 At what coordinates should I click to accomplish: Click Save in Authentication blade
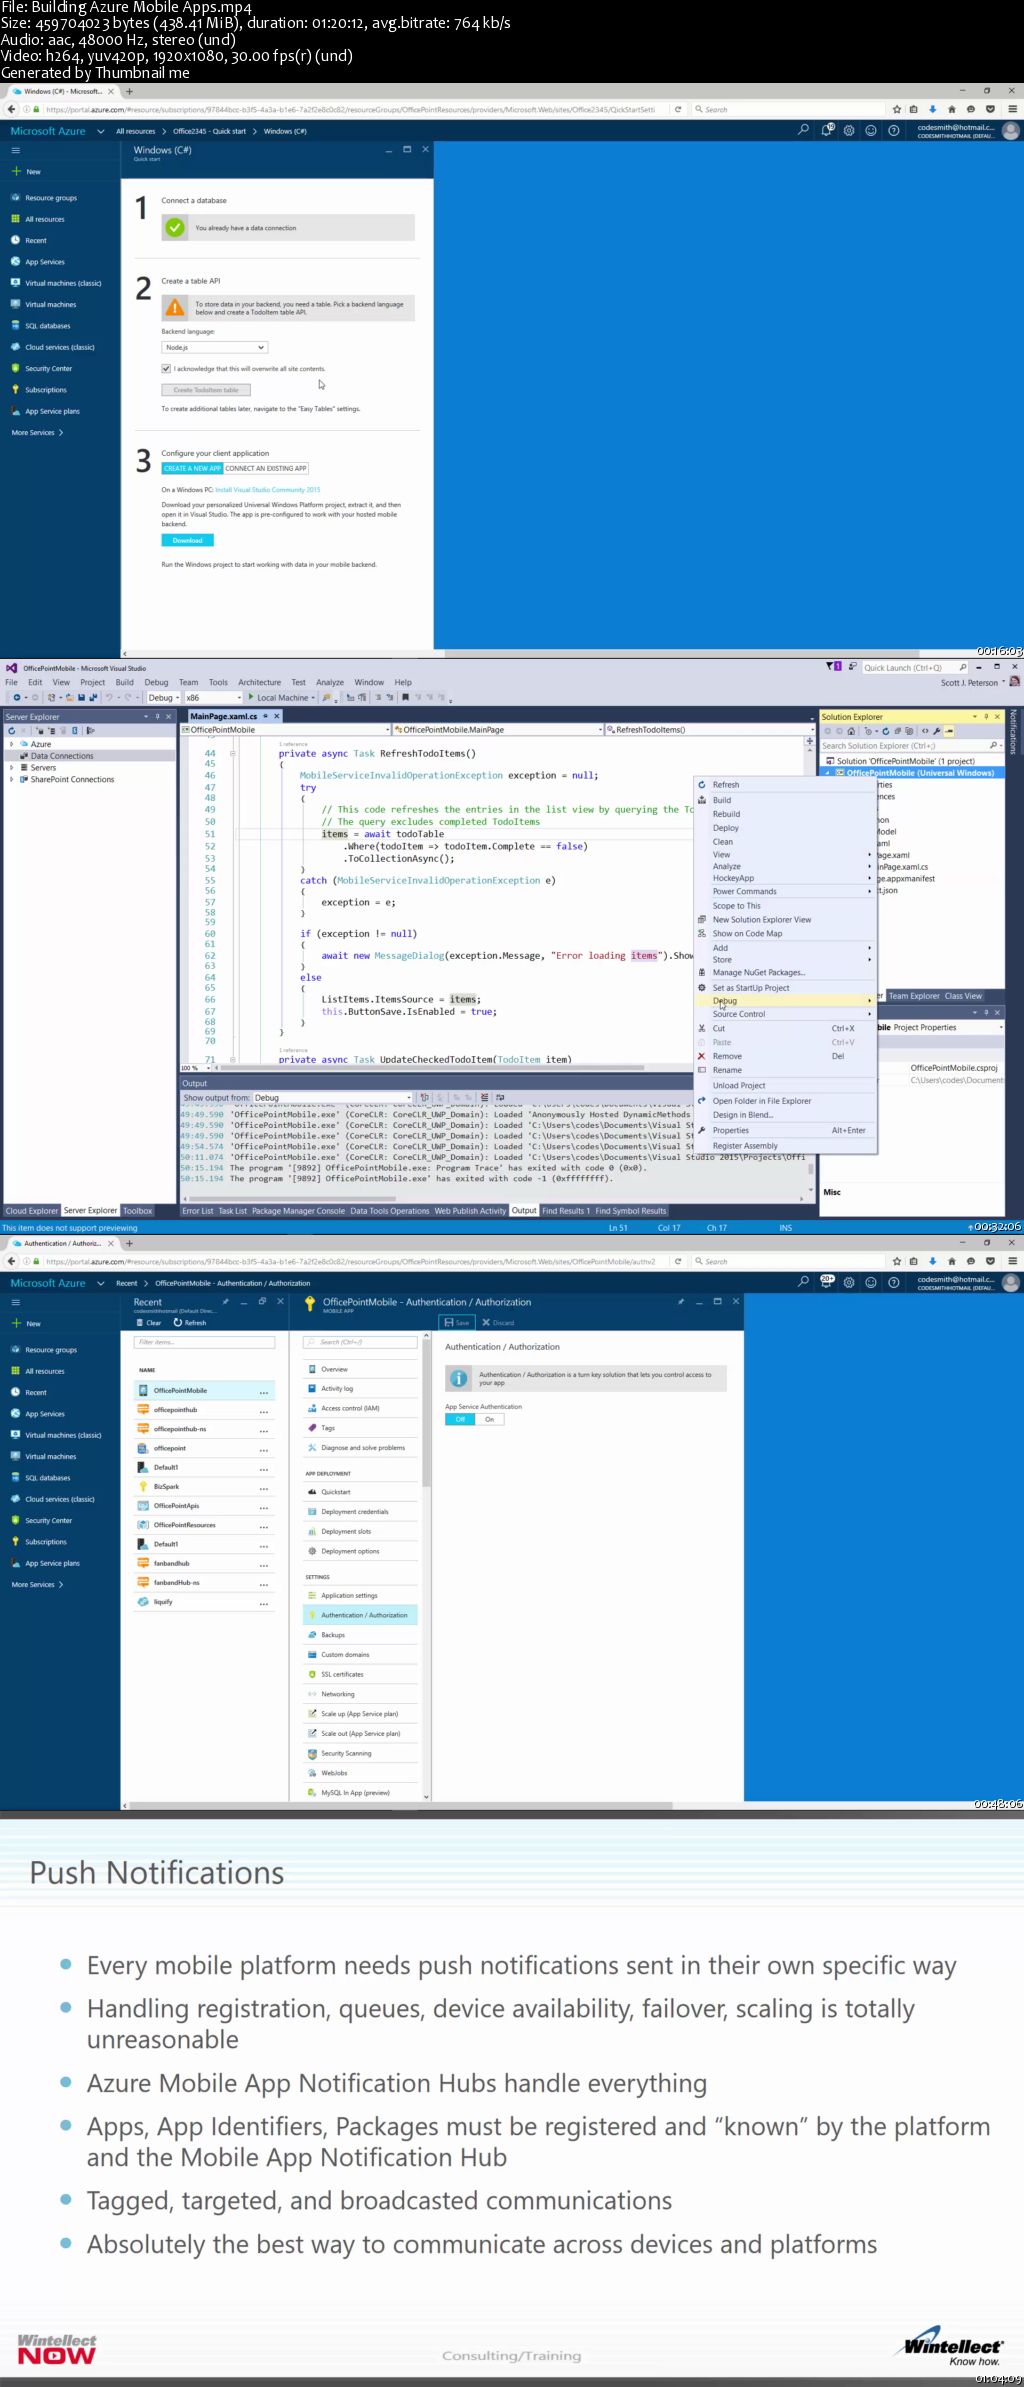click(x=457, y=1322)
